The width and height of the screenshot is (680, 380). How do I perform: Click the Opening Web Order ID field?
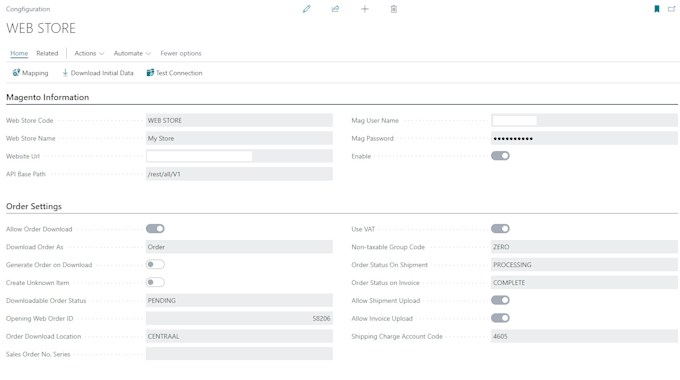tap(239, 318)
